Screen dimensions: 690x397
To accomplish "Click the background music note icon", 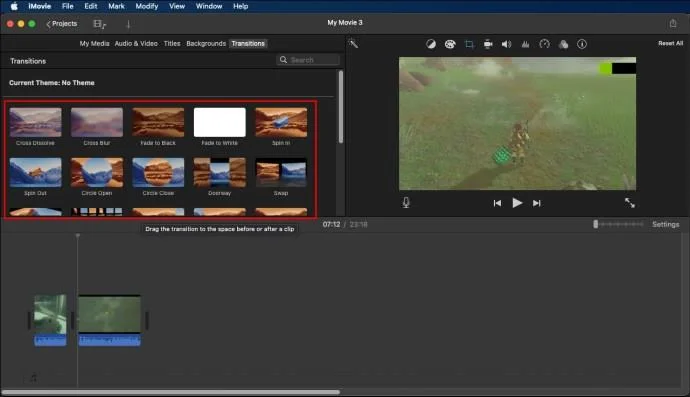I will click(33, 377).
